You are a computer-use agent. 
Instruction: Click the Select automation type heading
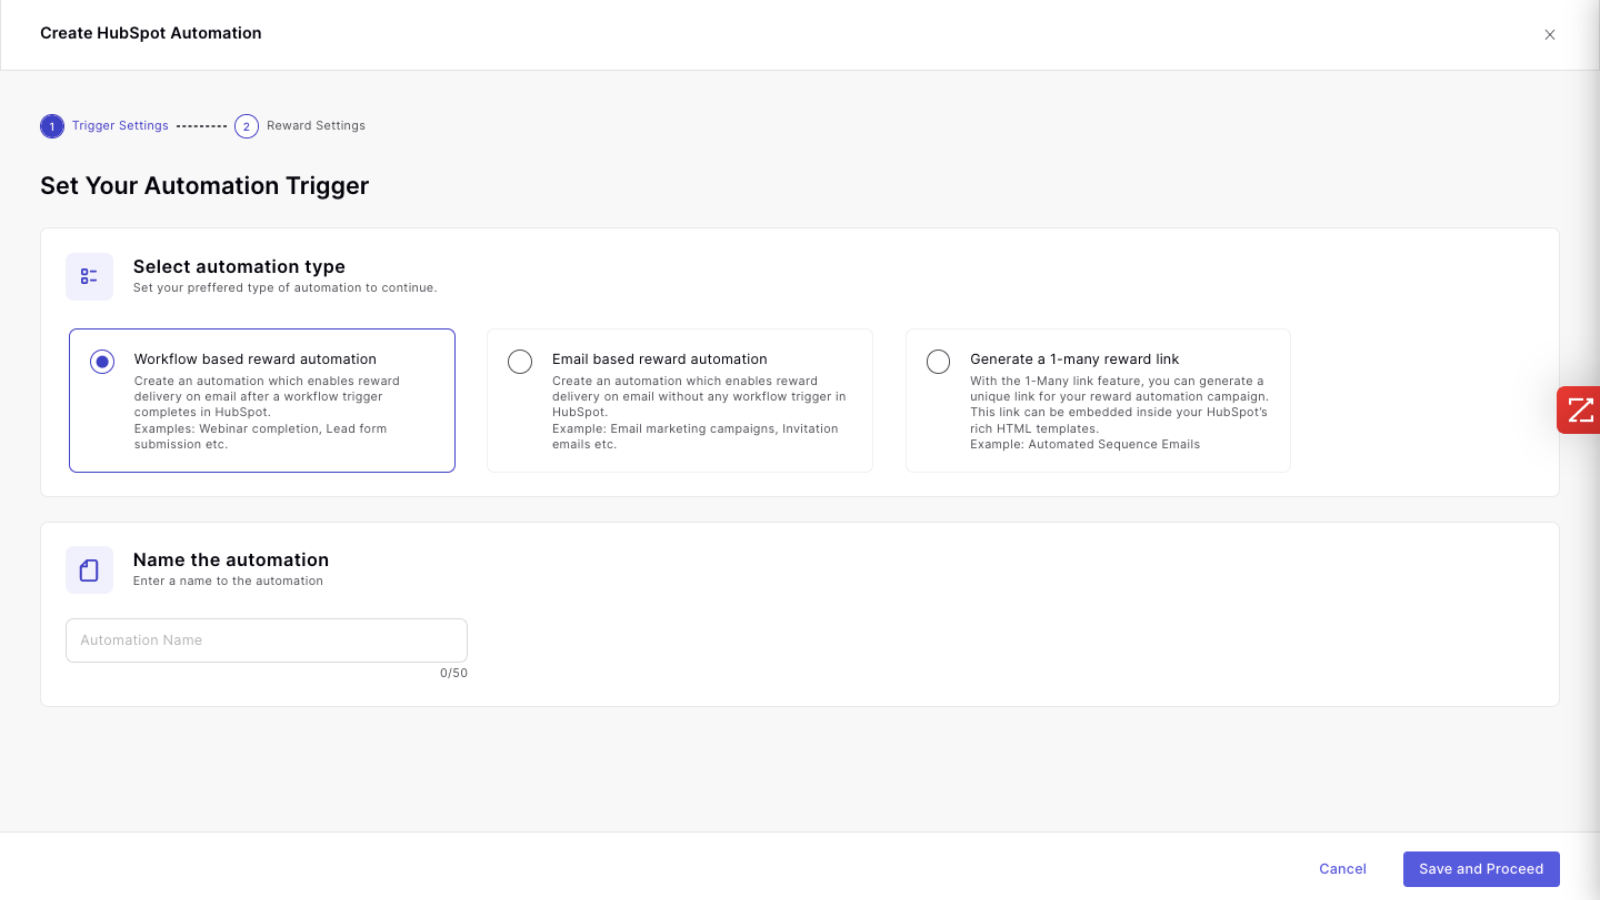click(x=239, y=267)
